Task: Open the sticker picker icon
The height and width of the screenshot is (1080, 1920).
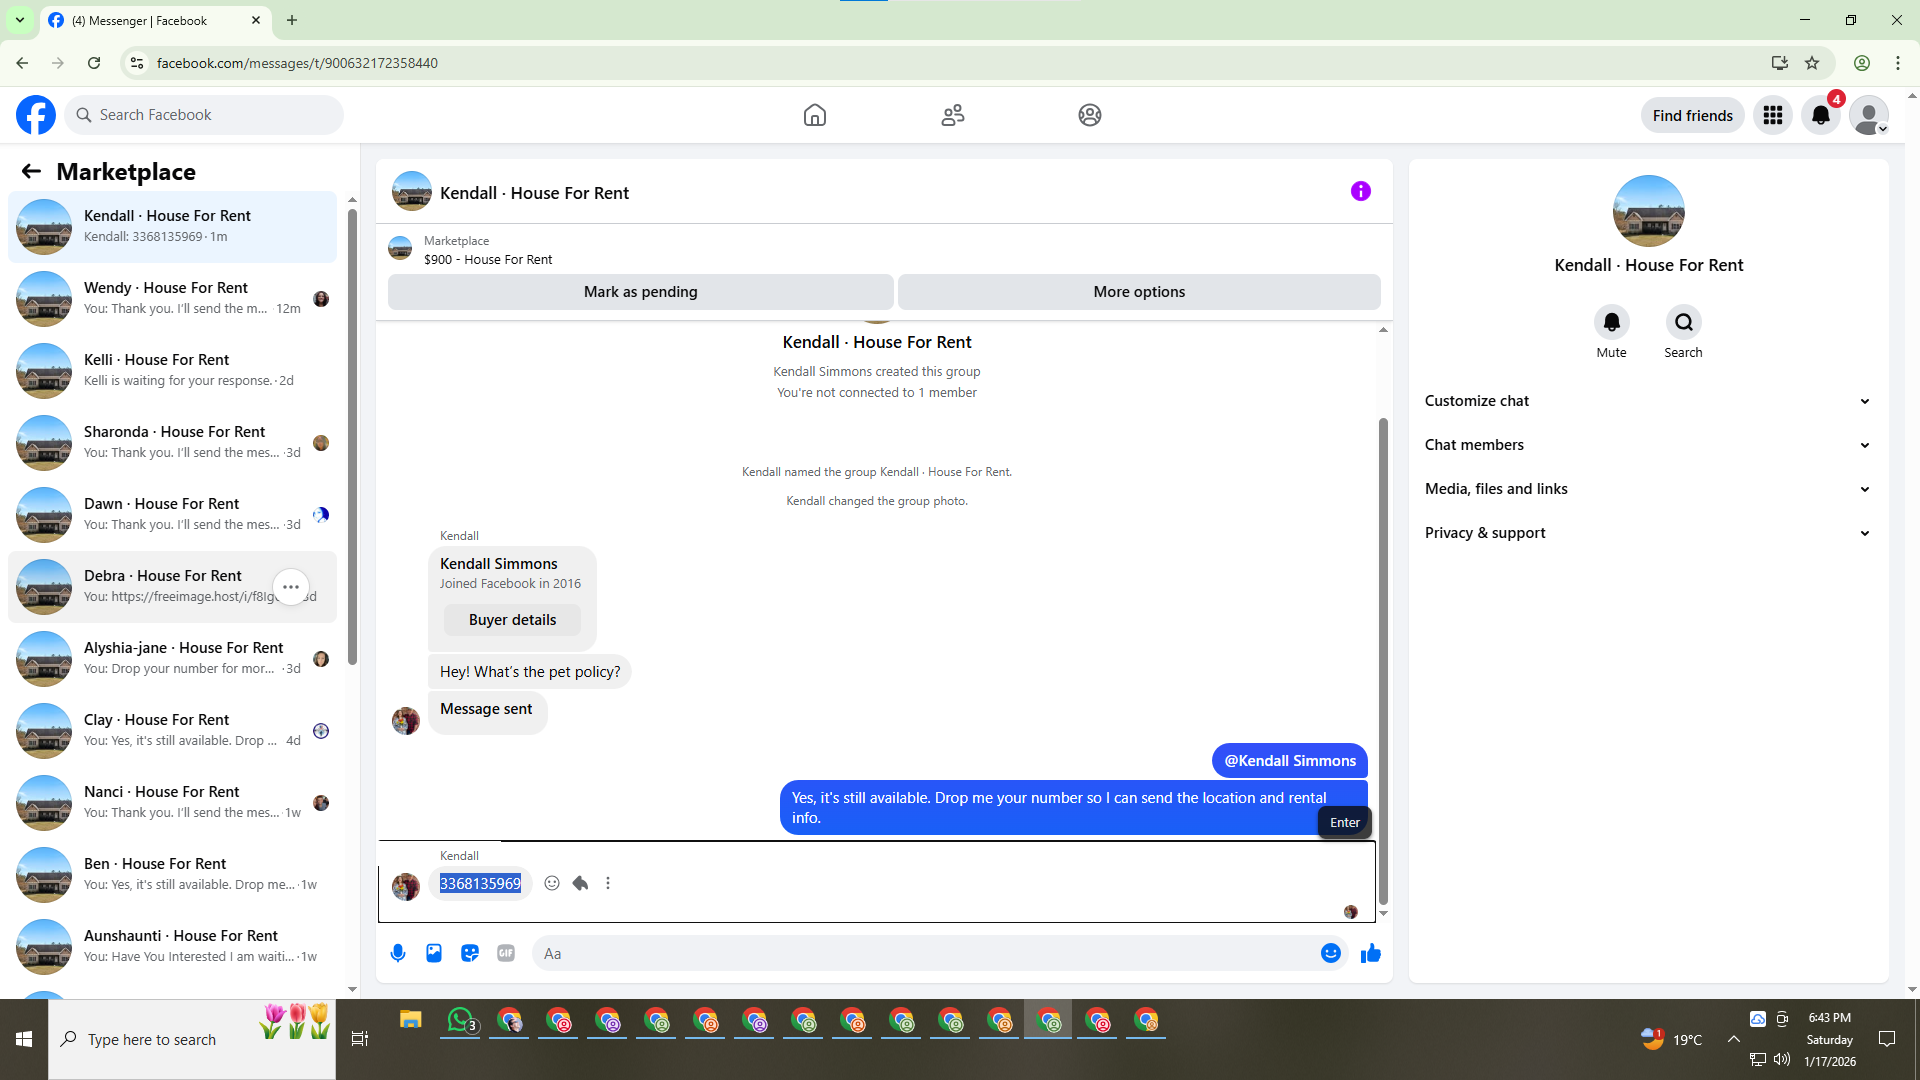Action: 470,953
